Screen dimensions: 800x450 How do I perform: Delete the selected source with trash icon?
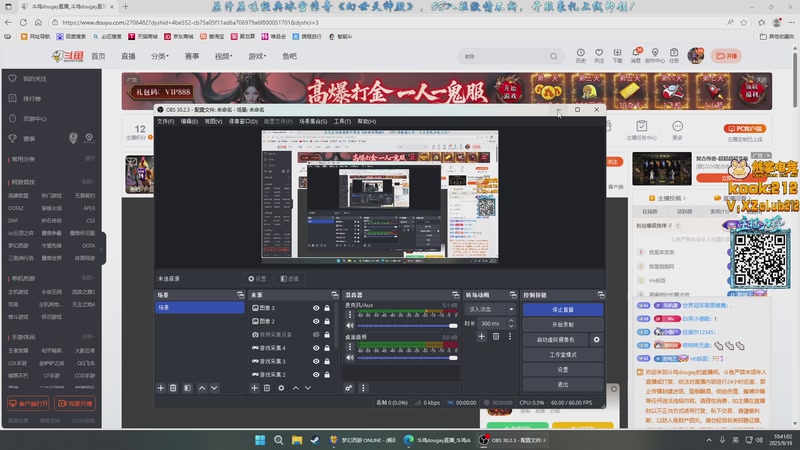267,388
